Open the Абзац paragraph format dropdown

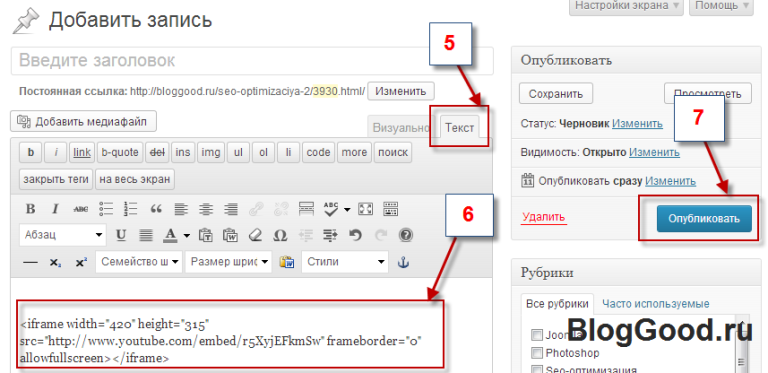click(63, 235)
